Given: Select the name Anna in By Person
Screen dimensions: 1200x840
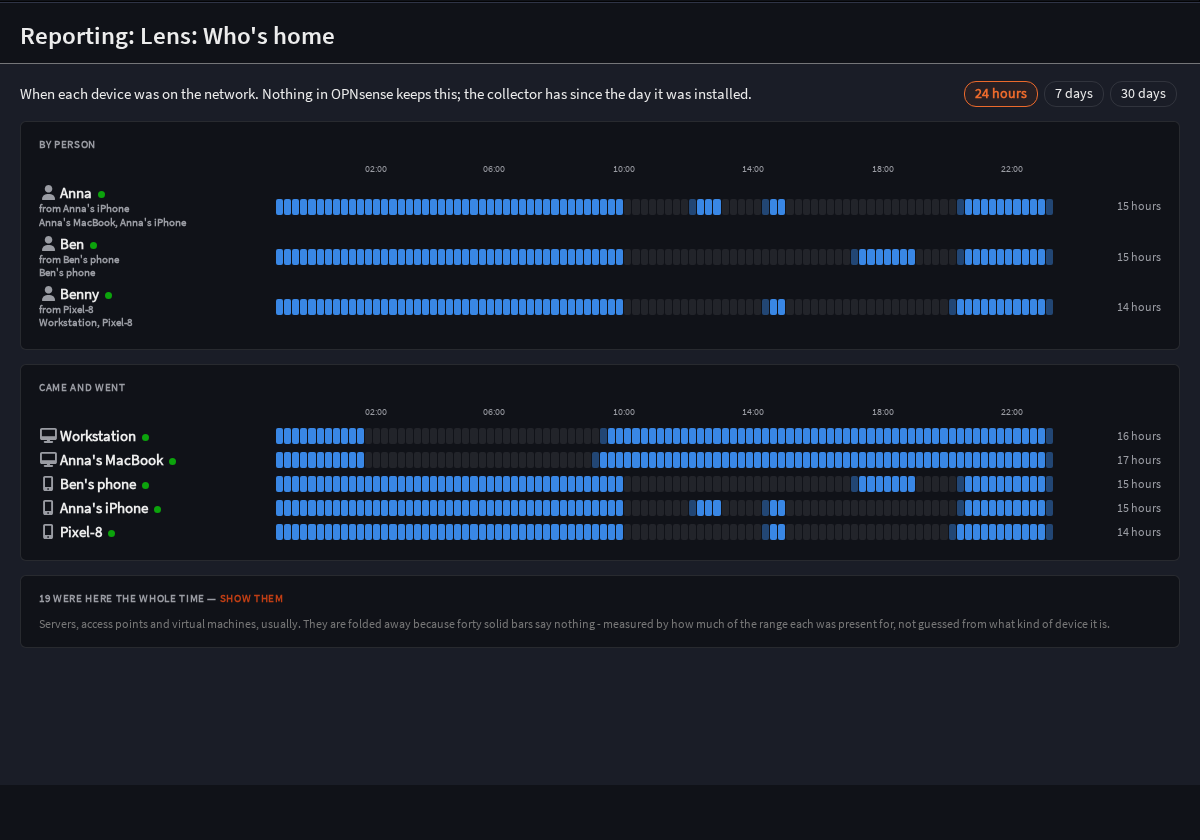Looking at the screenshot, I should pyautogui.click(x=76, y=193).
